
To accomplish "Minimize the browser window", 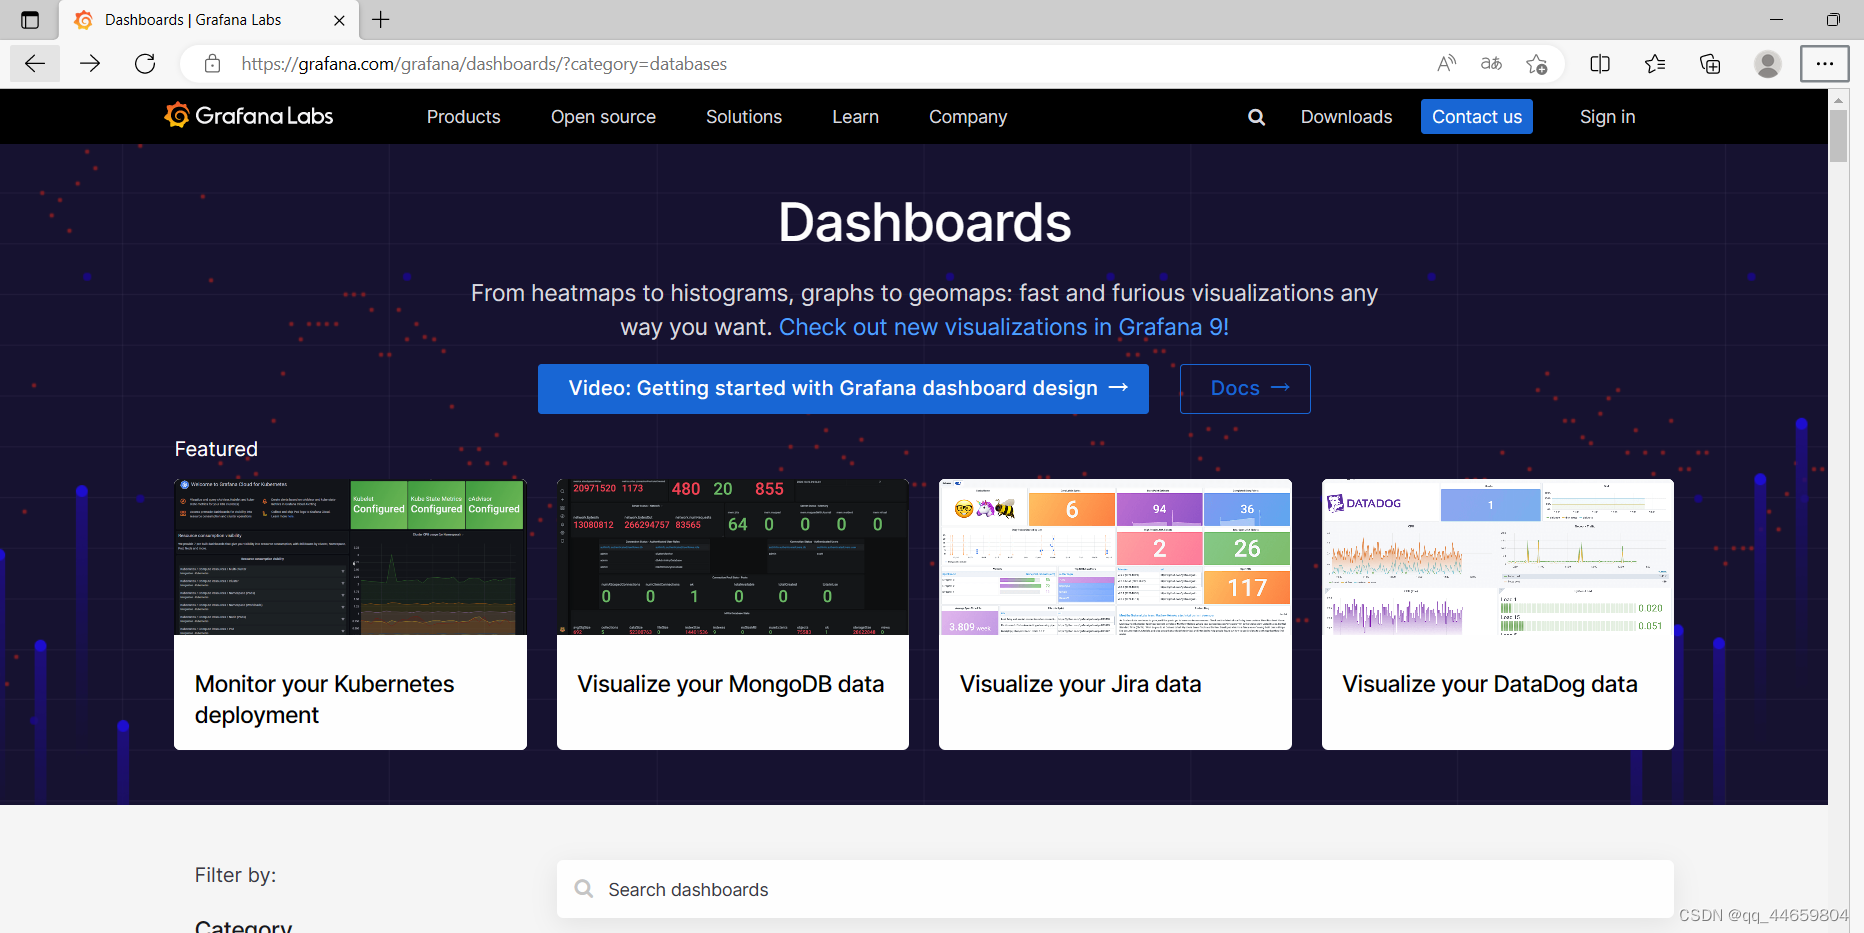I will pos(1776,19).
